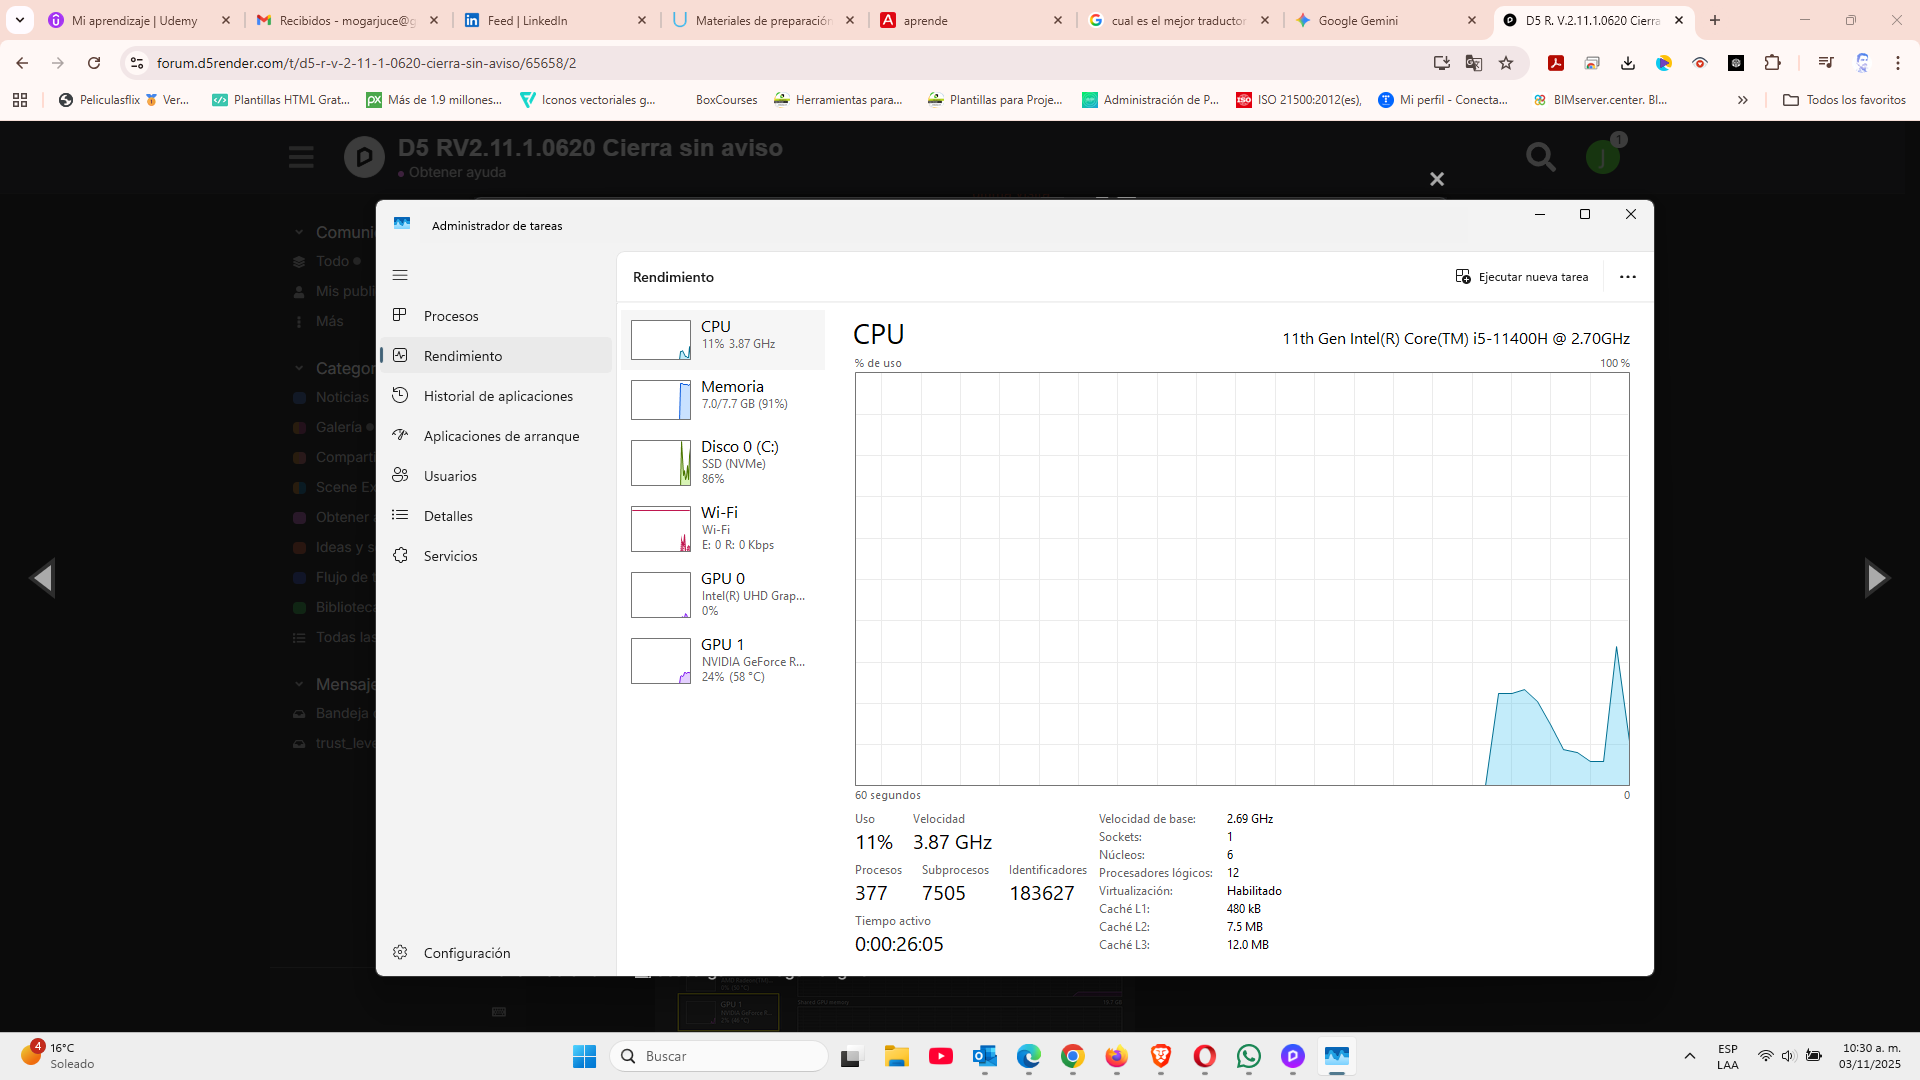The image size is (1920, 1080).
Task: Open the Detalles list icon
Action: [400, 516]
